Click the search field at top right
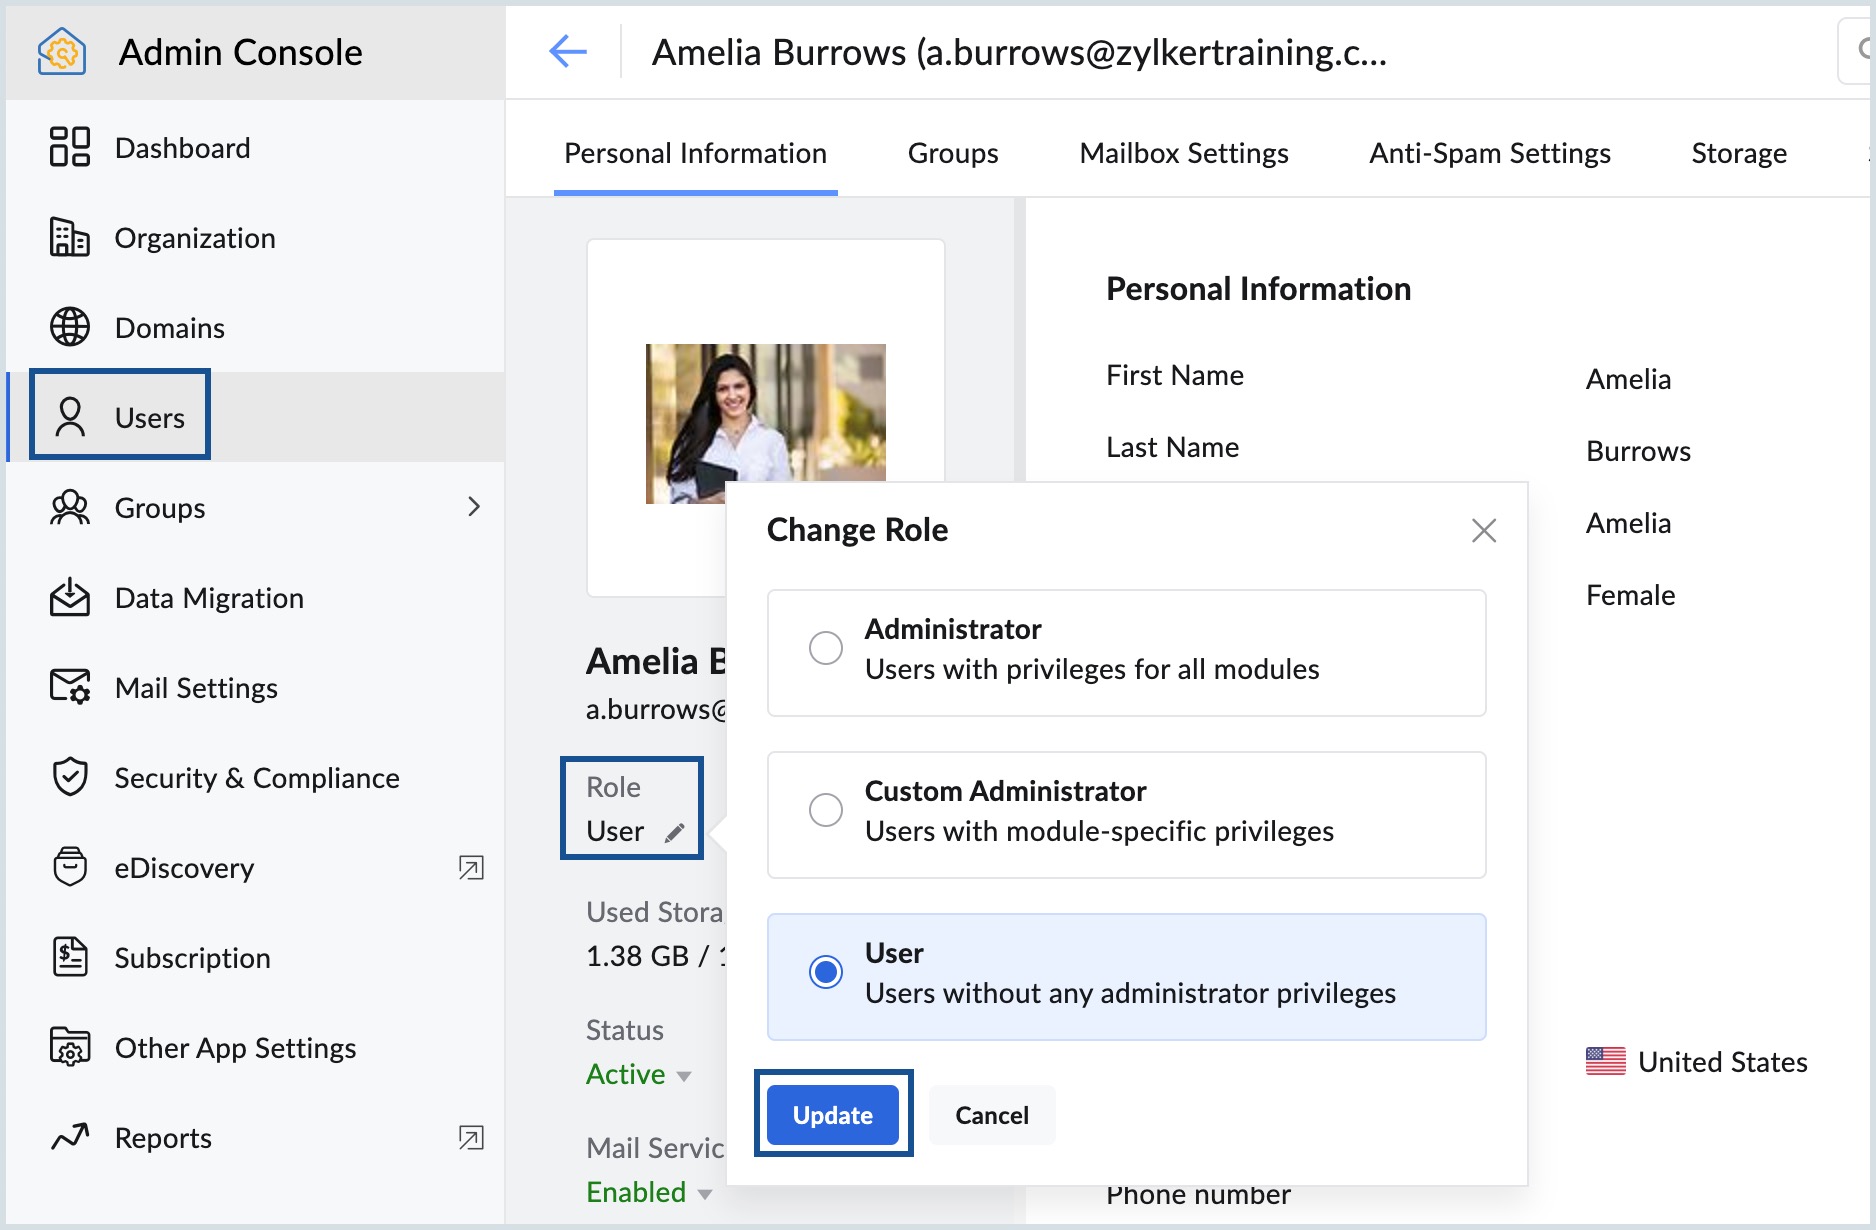 1856,50
